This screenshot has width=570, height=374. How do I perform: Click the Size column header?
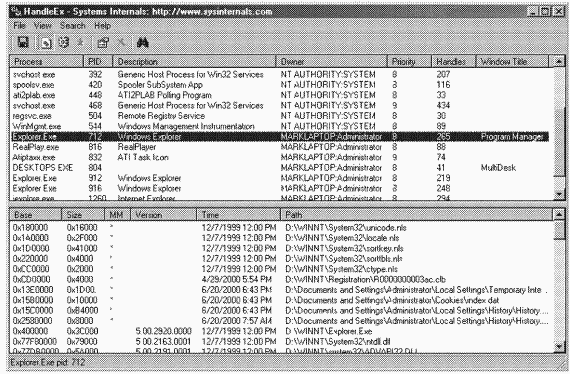click(83, 215)
